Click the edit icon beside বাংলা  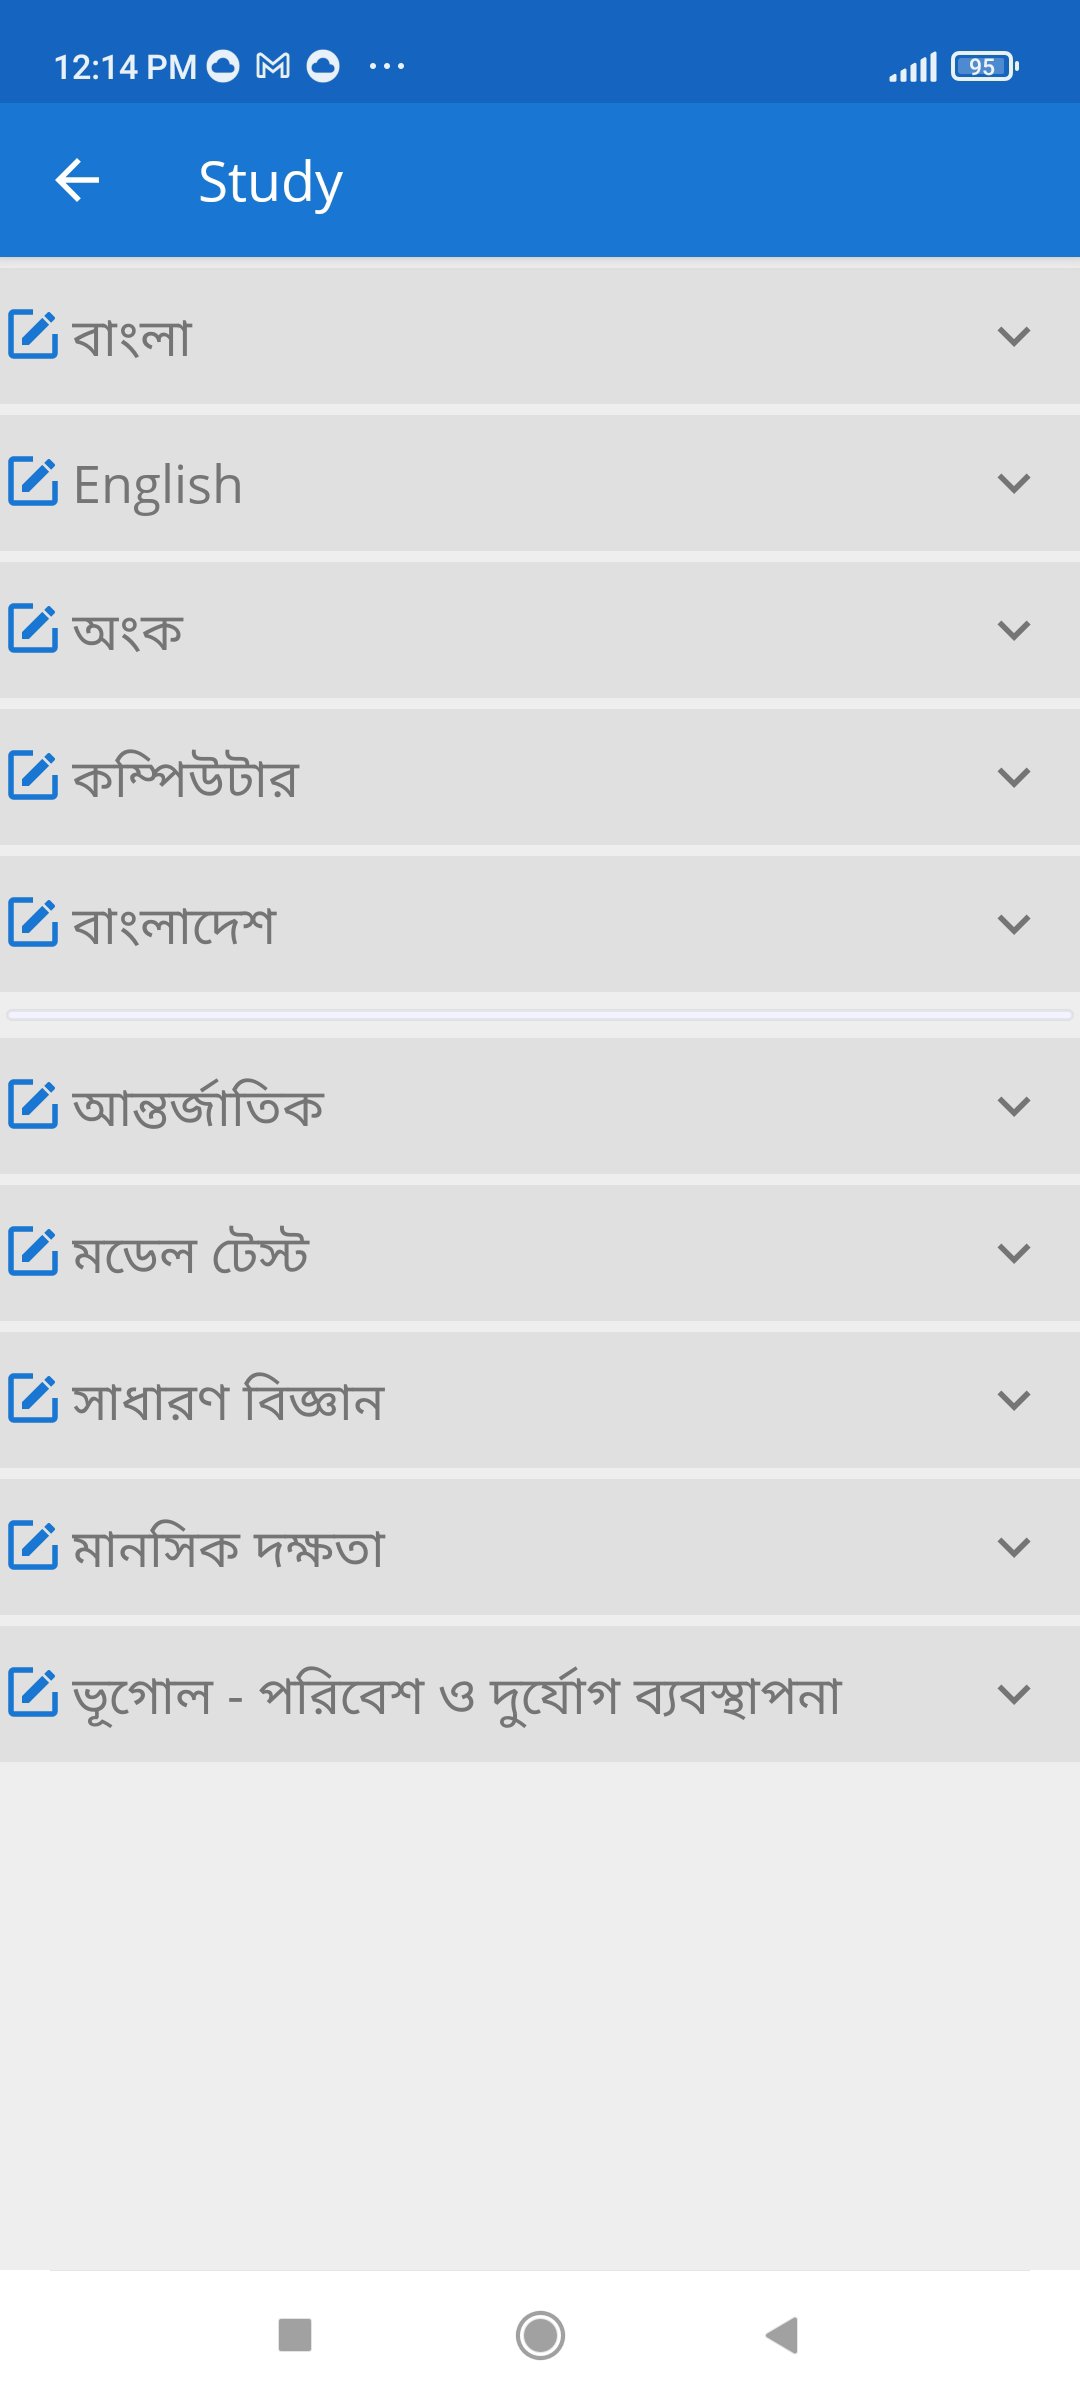[33, 335]
